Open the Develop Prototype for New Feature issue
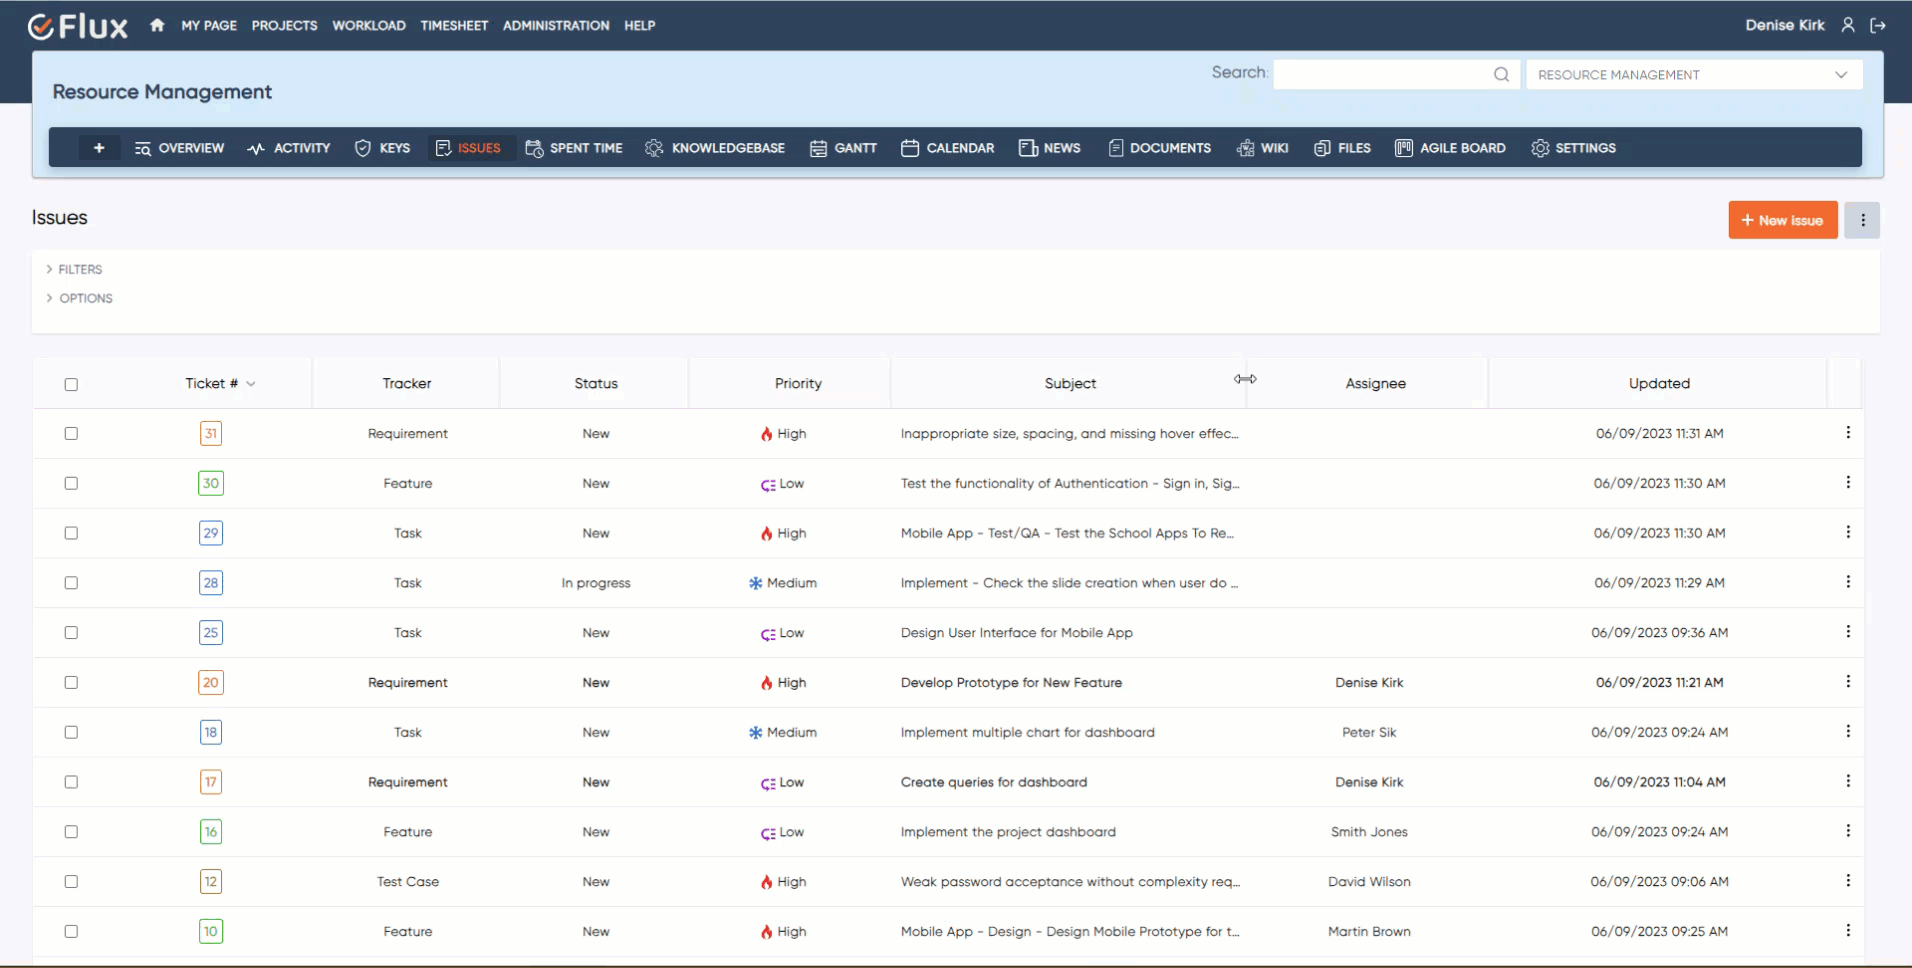1912x968 pixels. [x=1011, y=682]
